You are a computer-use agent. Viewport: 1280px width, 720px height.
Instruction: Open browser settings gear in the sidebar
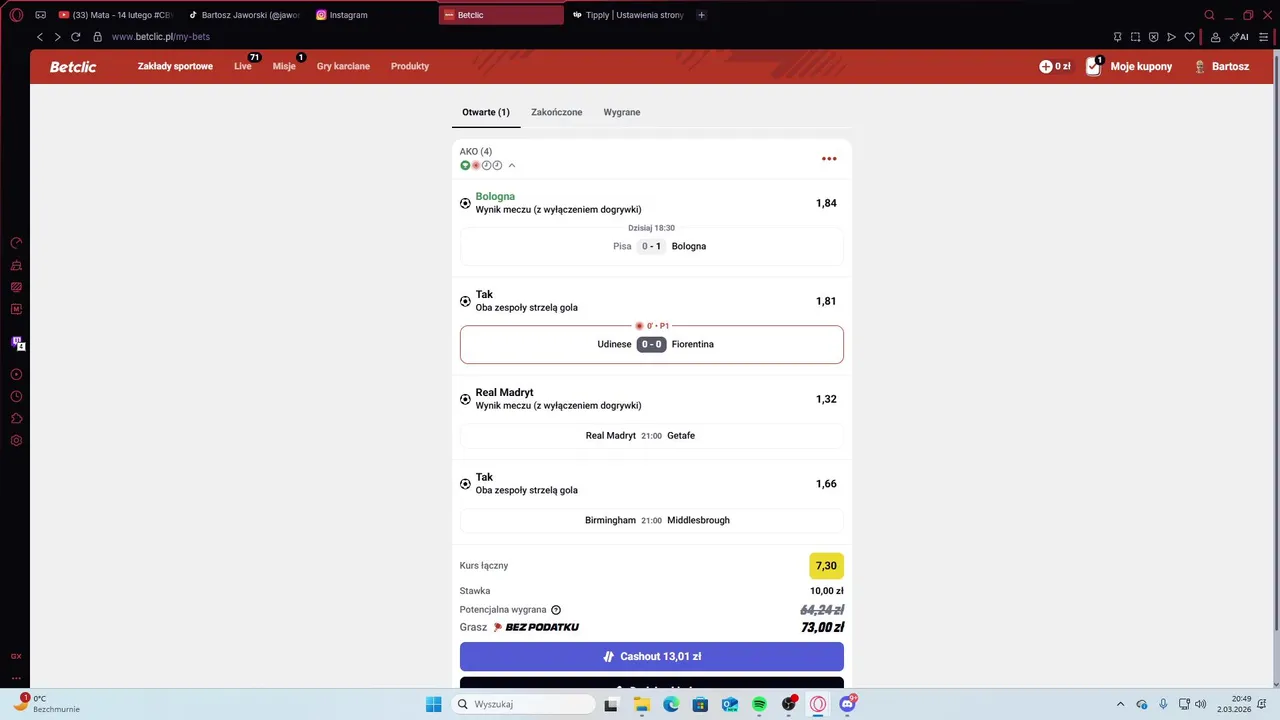coord(16,441)
